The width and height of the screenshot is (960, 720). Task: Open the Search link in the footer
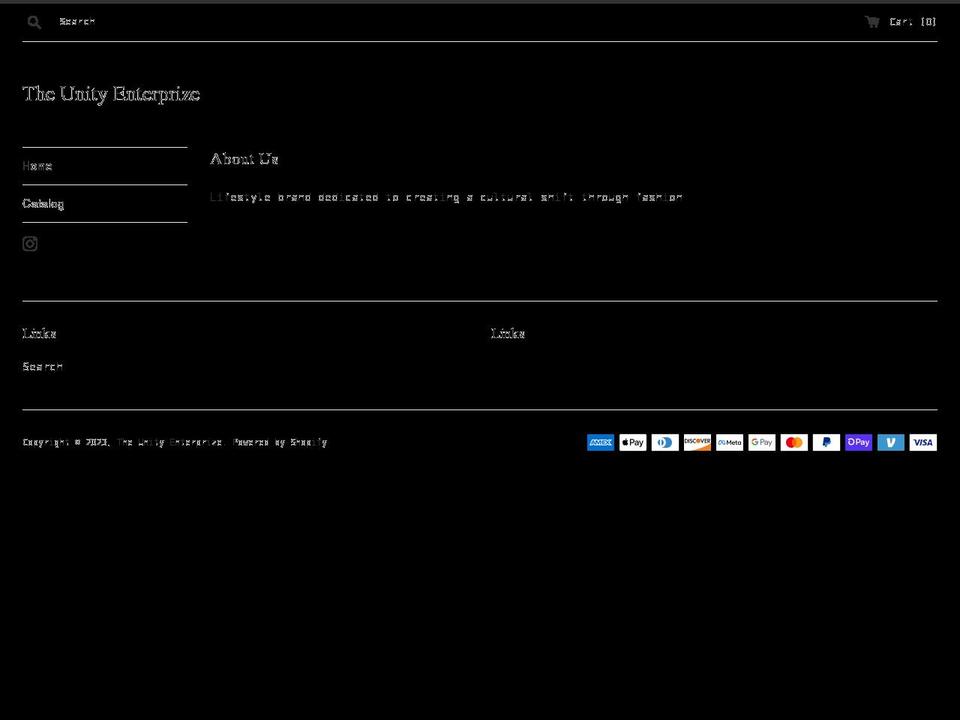(42, 366)
